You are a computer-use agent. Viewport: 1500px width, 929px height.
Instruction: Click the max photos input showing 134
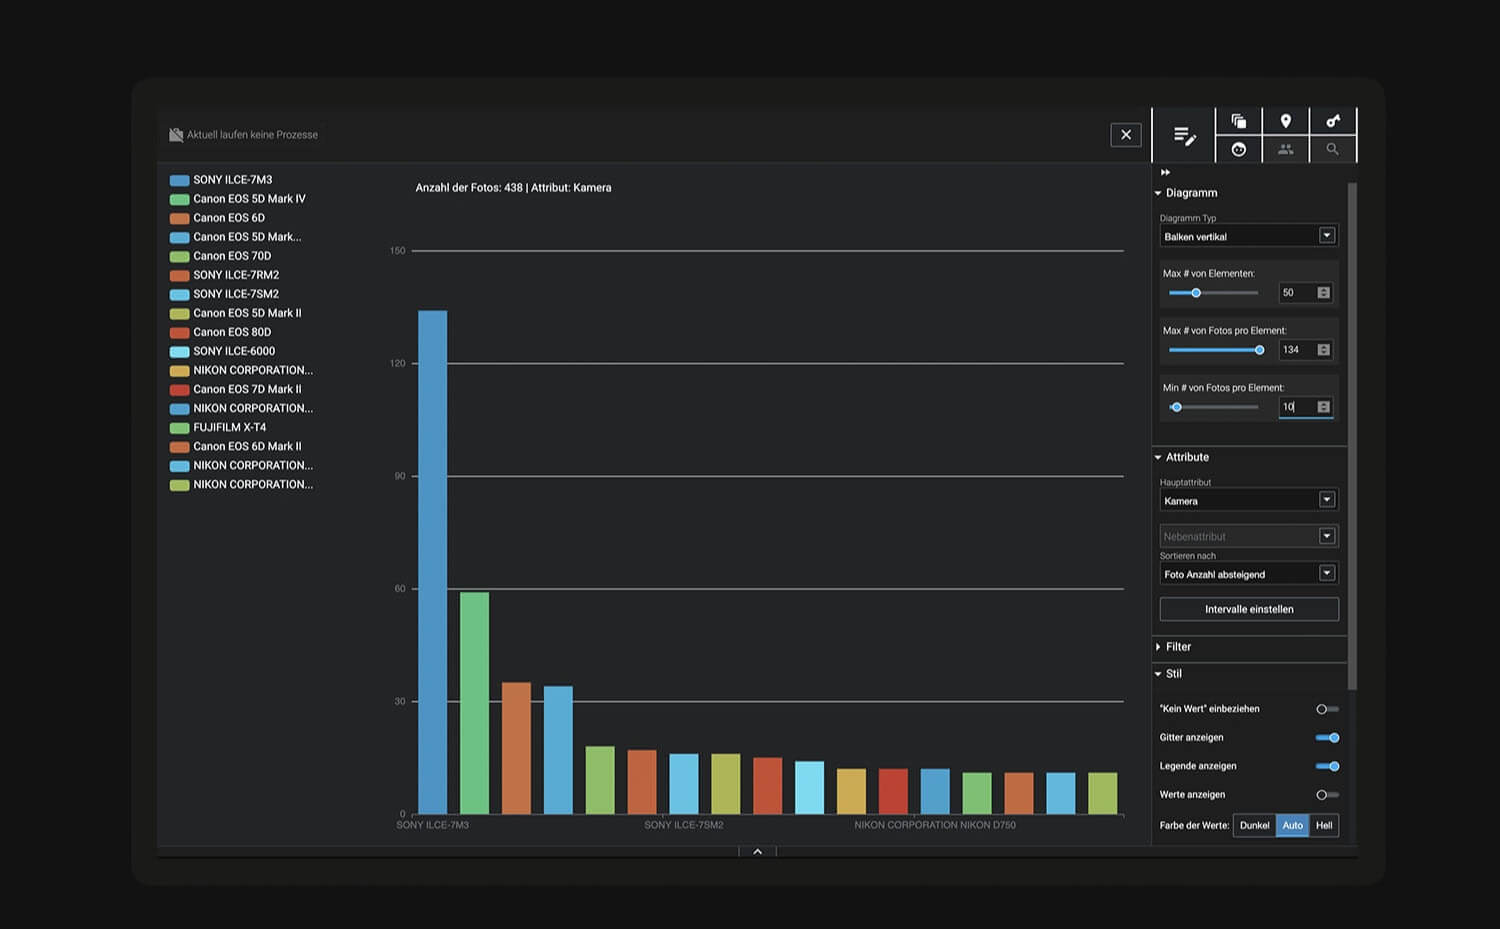tap(1297, 350)
